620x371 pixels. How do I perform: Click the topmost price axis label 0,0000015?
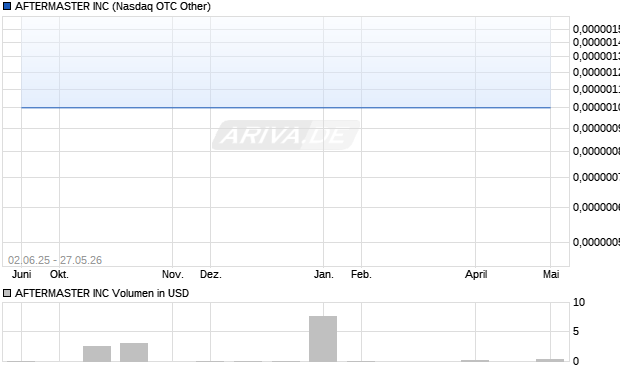click(x=596, y=29)
